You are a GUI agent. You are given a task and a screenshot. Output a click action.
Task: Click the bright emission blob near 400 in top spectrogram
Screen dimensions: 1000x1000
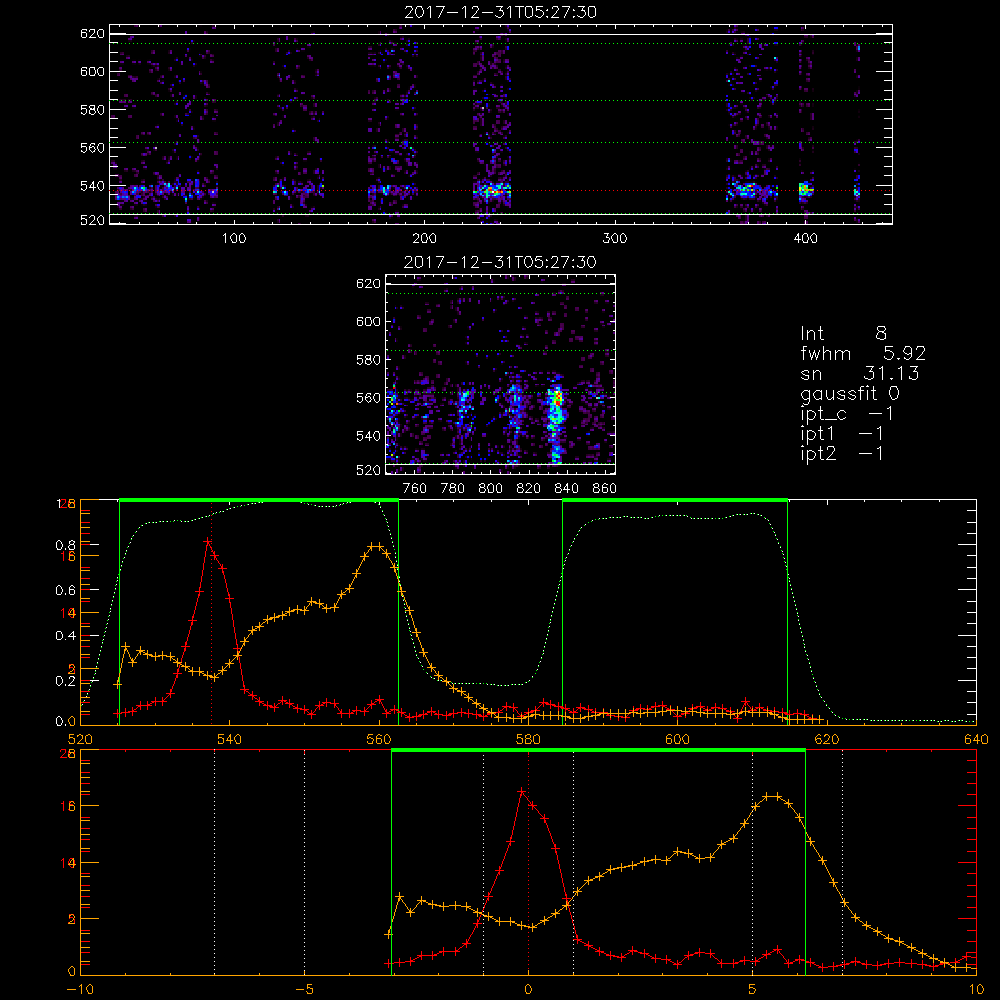point(805,190)
